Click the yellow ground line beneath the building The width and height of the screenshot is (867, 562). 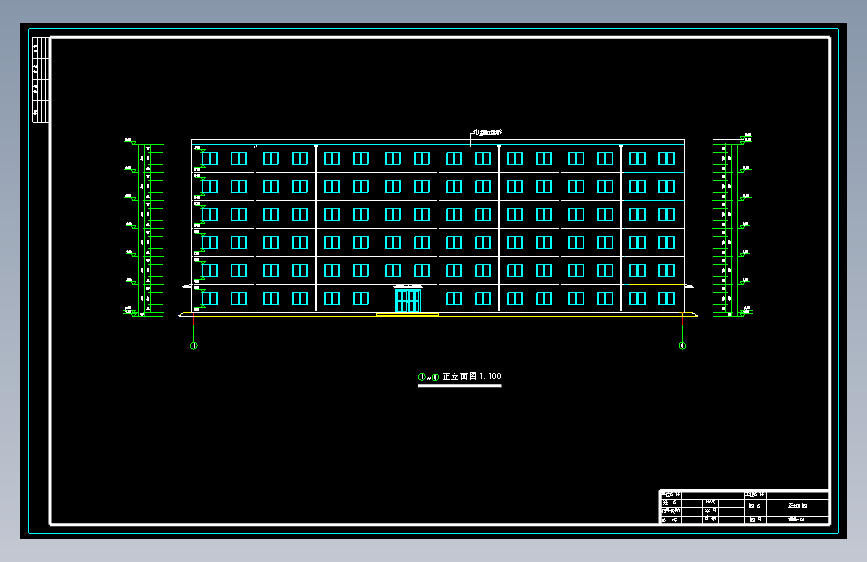click(x=438, y=316)
